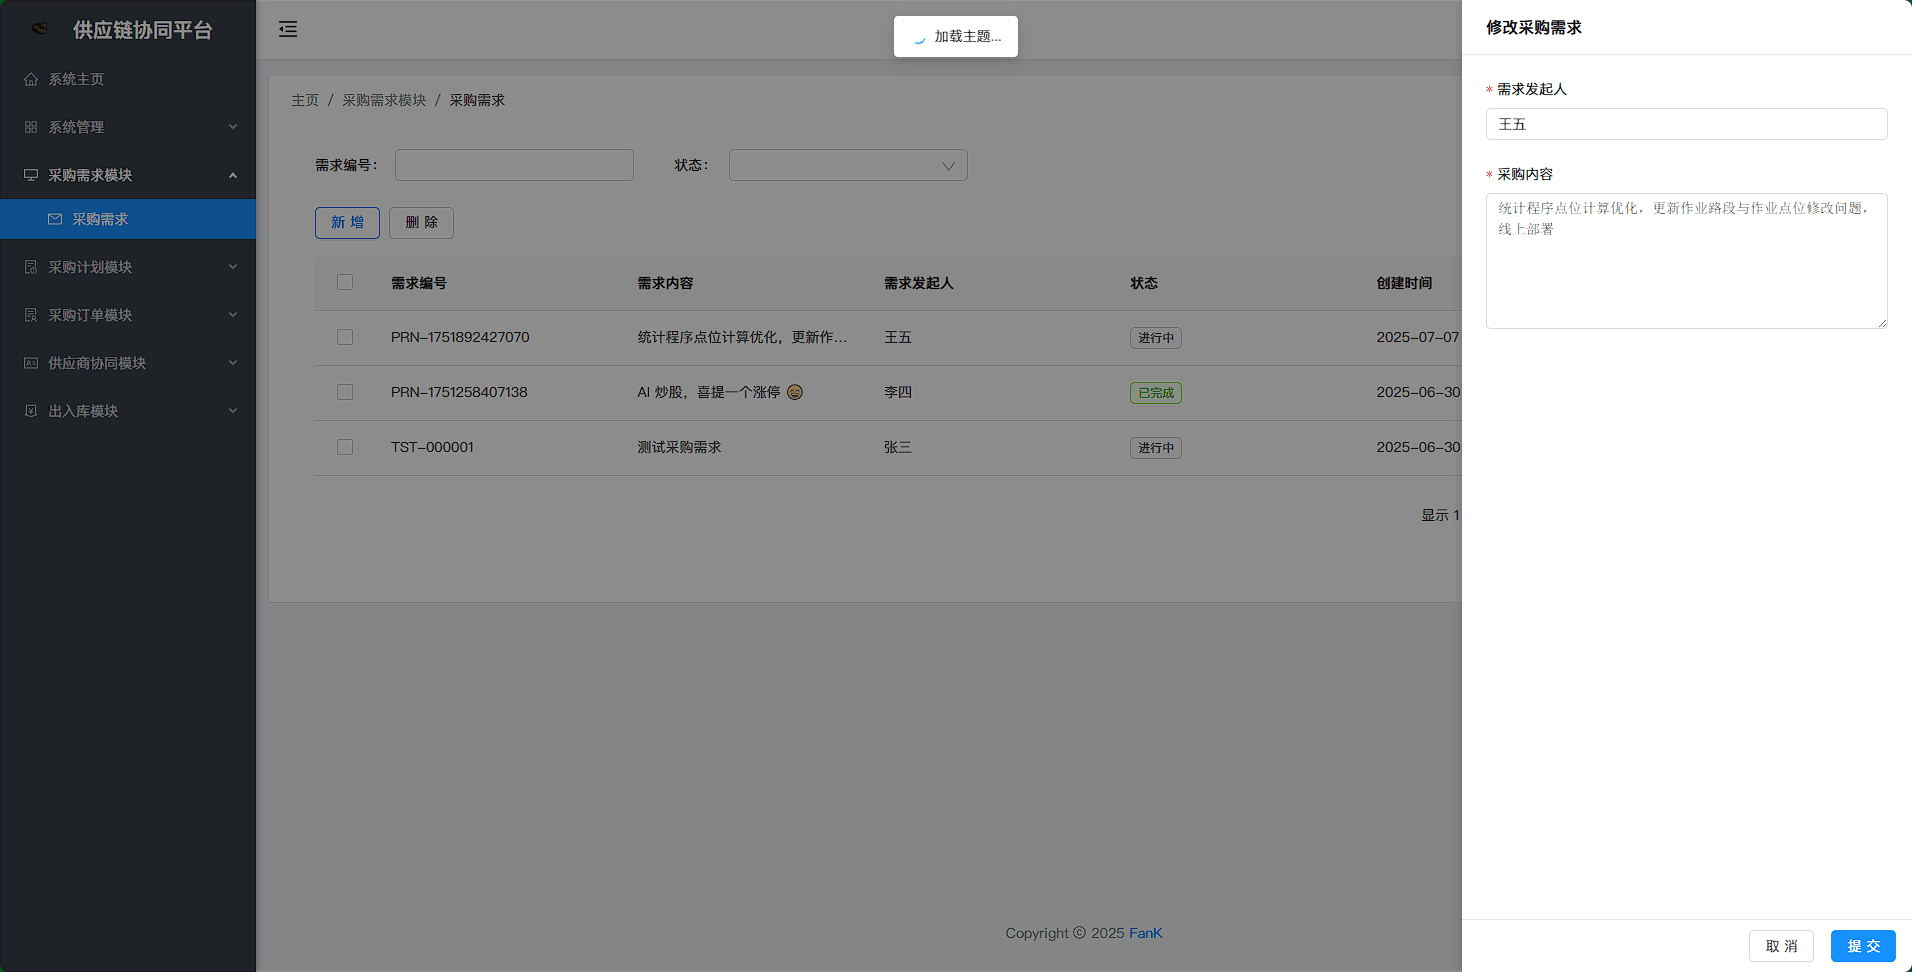This screenshot has height=972, width=1912.
Task: Click the home icon beside 系统主页
Action: (31, 79)
